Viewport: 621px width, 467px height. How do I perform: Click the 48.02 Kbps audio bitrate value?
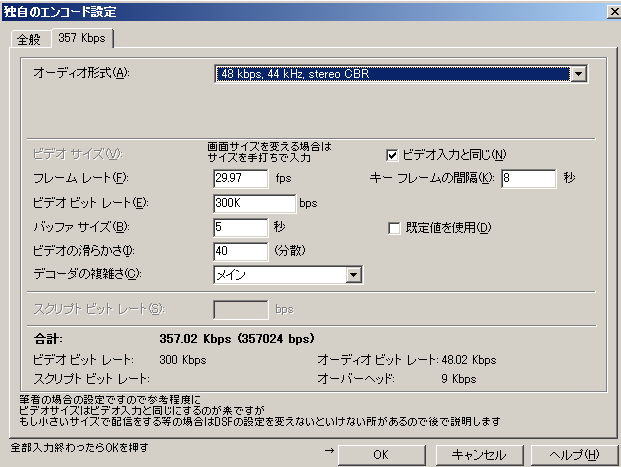coord(469,360)
